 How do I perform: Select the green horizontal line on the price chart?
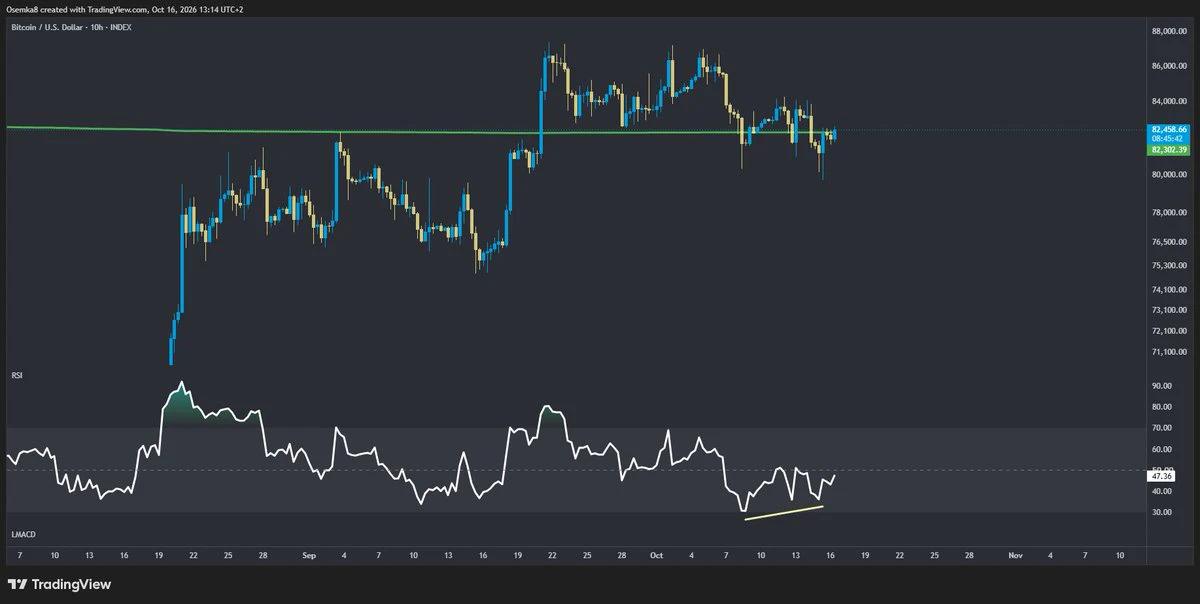[420, 131]
